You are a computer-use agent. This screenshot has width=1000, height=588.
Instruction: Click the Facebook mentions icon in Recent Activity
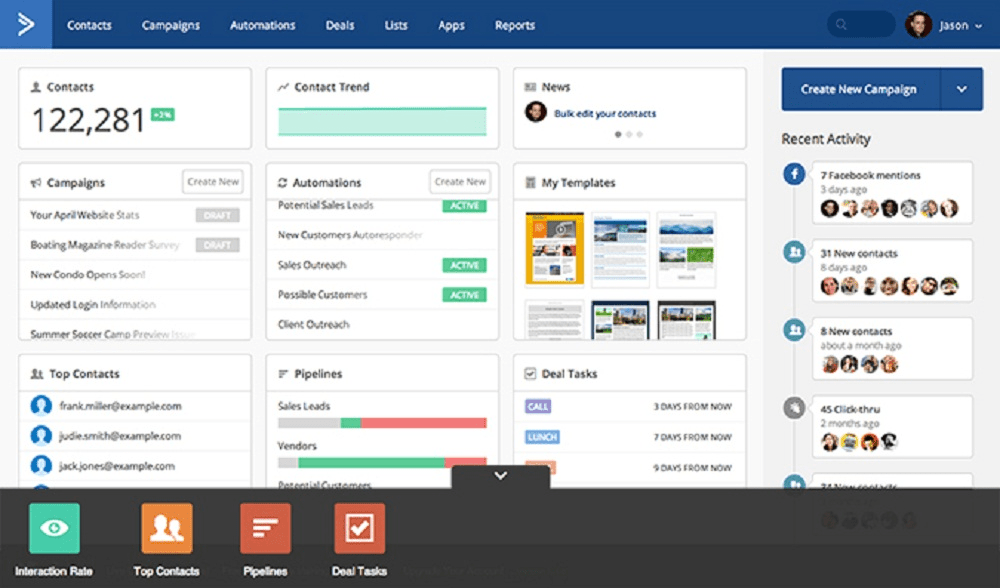tap(793, 173)
